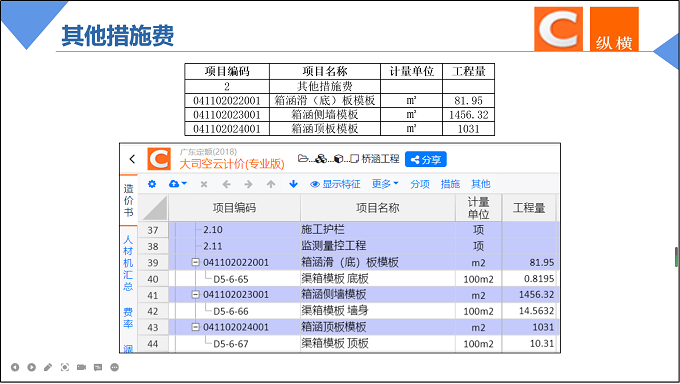Select the pen annotation tool icon

[x=48, y=368]
